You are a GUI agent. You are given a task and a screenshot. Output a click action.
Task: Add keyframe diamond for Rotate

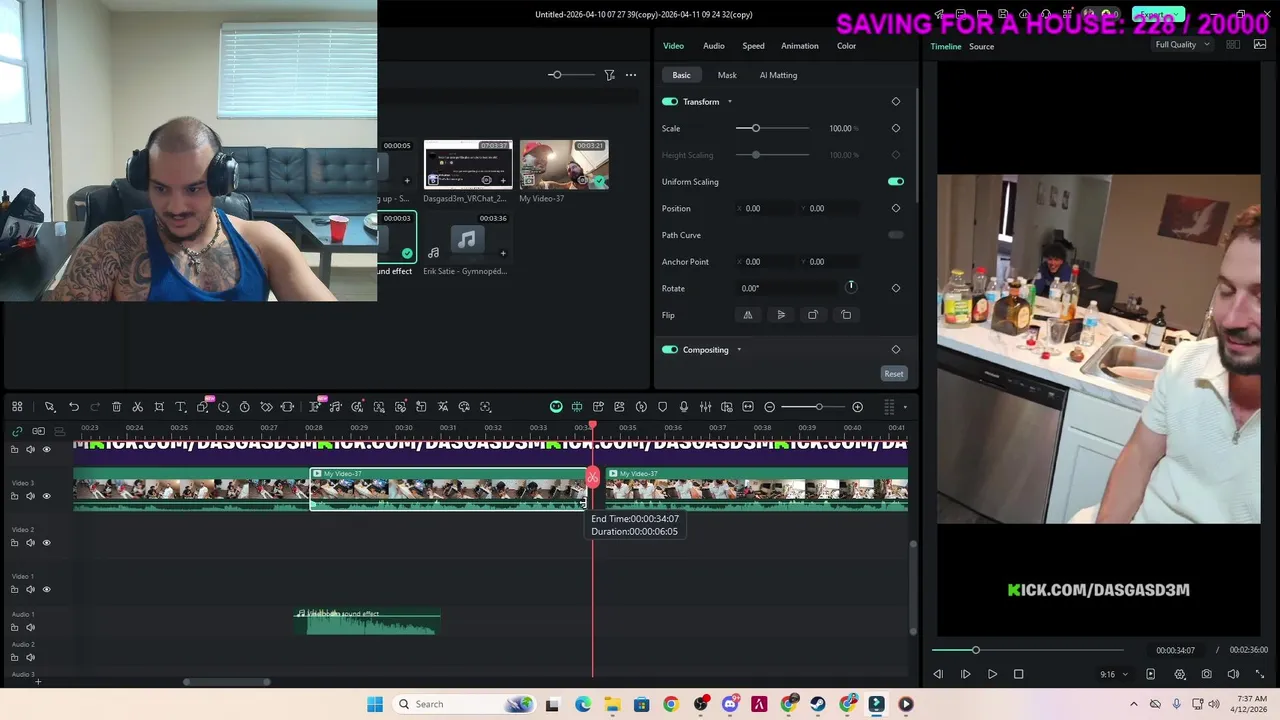click(x=895, y=288)
